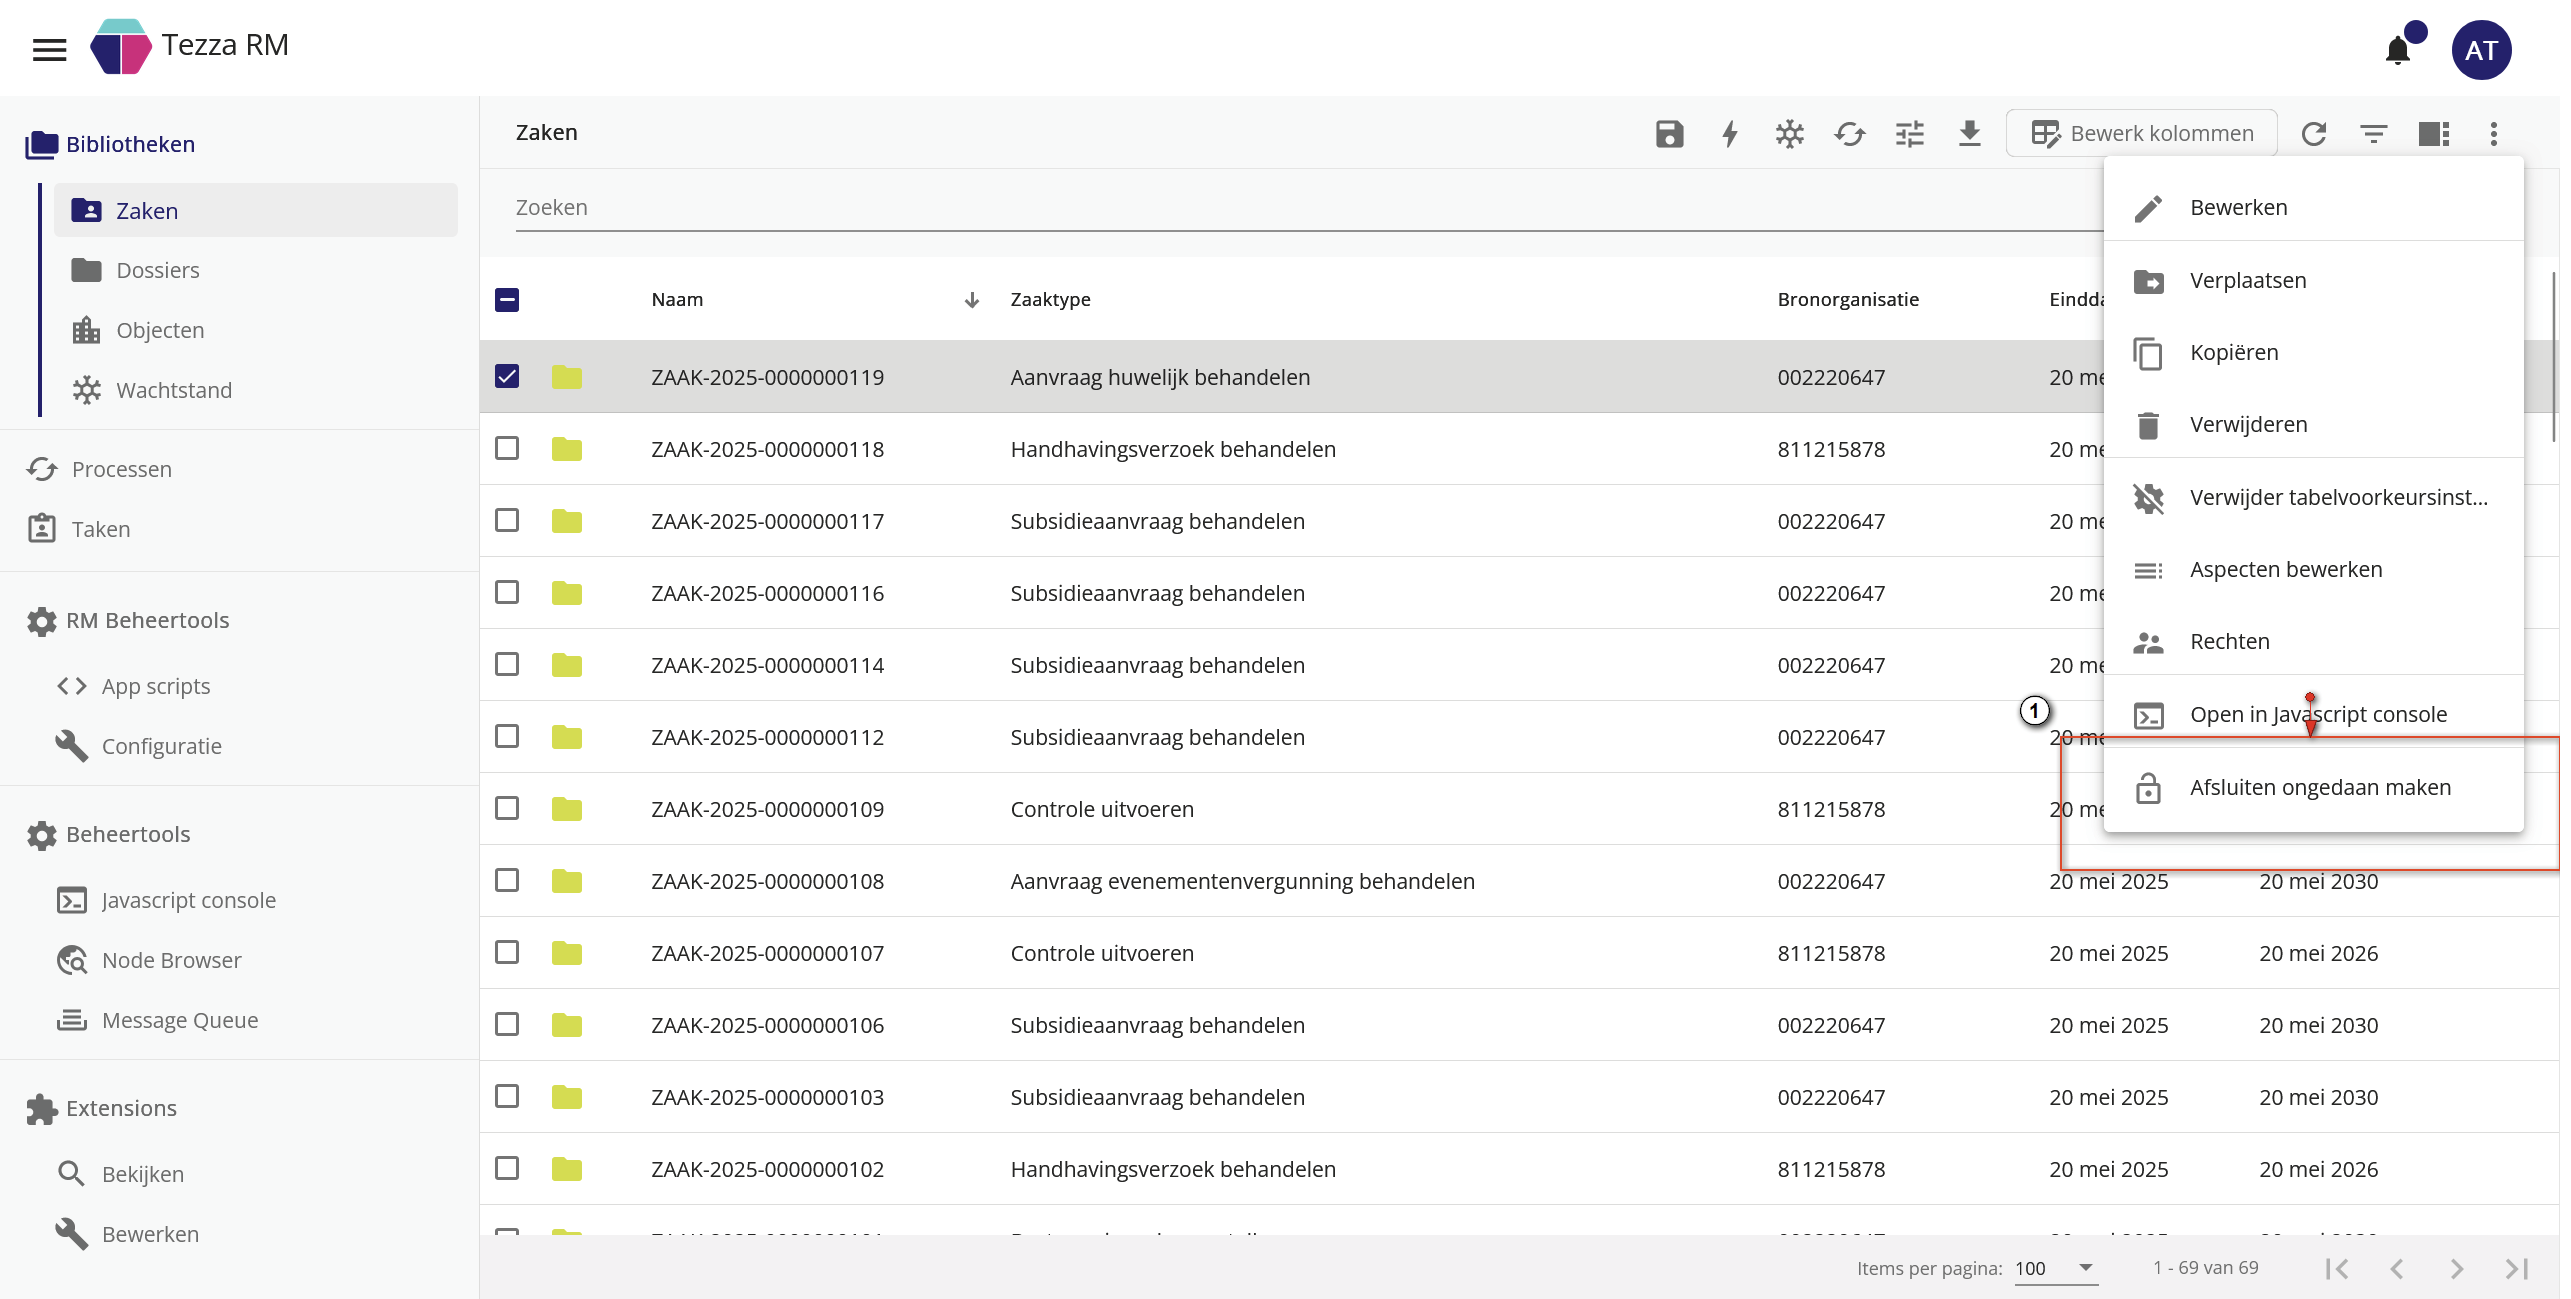
Task: Click folder icon of ZAAK-2025-0000000109
Action: coord(566,809)
